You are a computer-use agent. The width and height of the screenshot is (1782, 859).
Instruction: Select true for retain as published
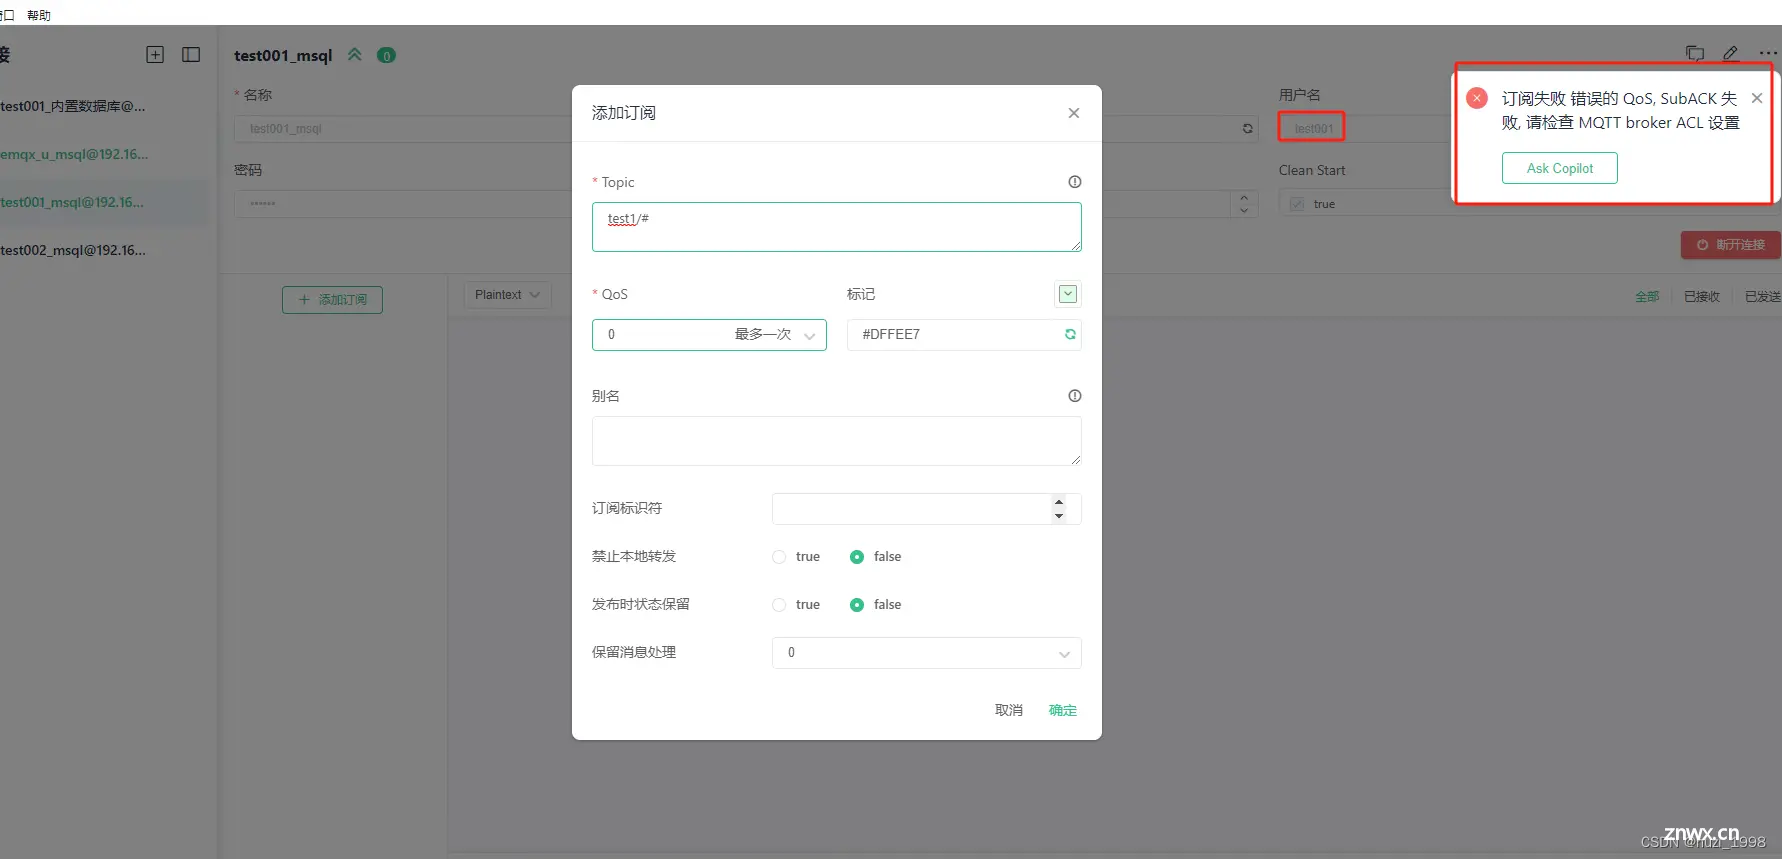pos(779,605)
